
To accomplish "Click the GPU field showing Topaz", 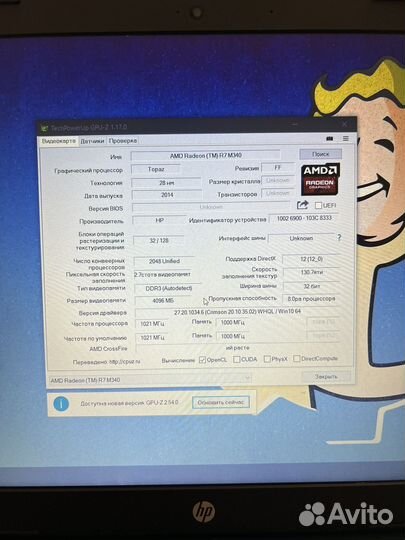I will click(x=156, y=169).
